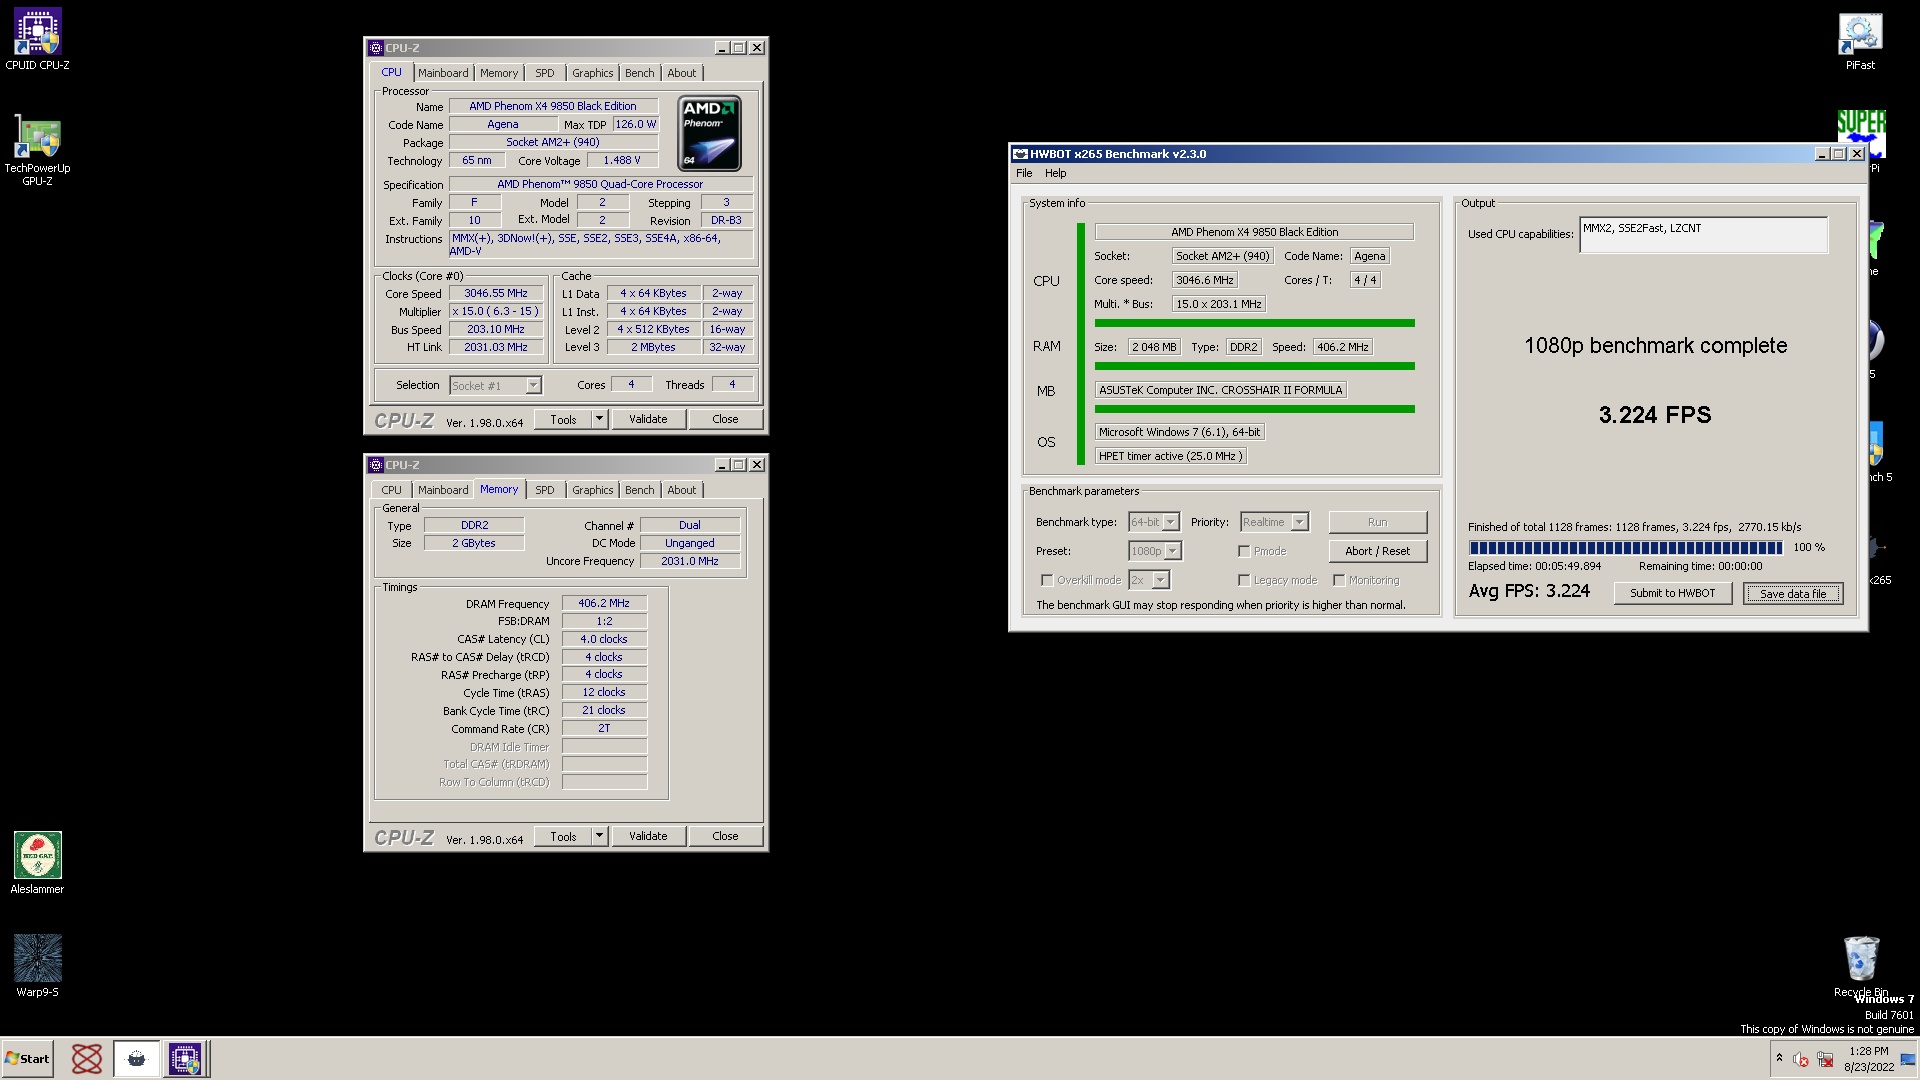Screen dimensions: 1920x1080
Task: Click the Core Voltage 1.488 V value
Action: pyautogui.click(x=622, y=160)
